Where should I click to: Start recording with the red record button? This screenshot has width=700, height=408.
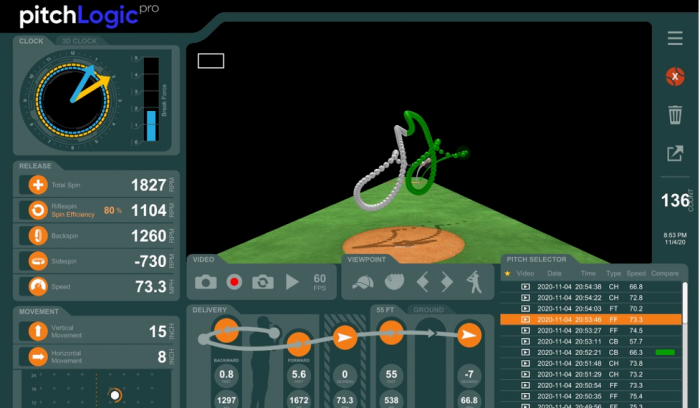coord(235,283)
